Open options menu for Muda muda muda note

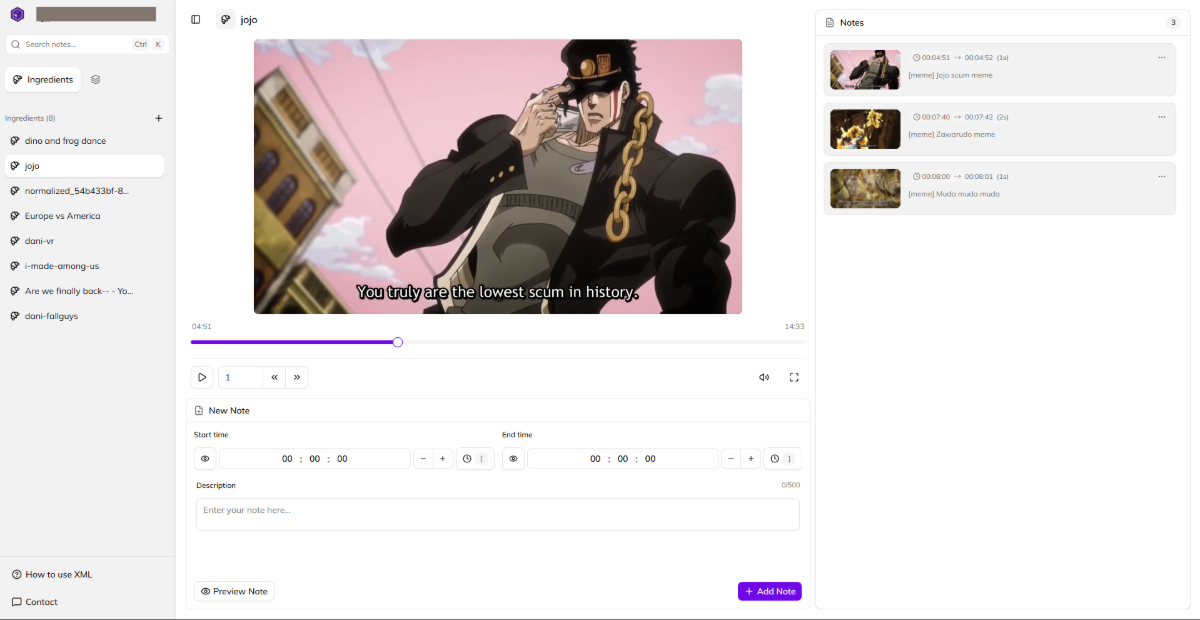coord(1161,176)
